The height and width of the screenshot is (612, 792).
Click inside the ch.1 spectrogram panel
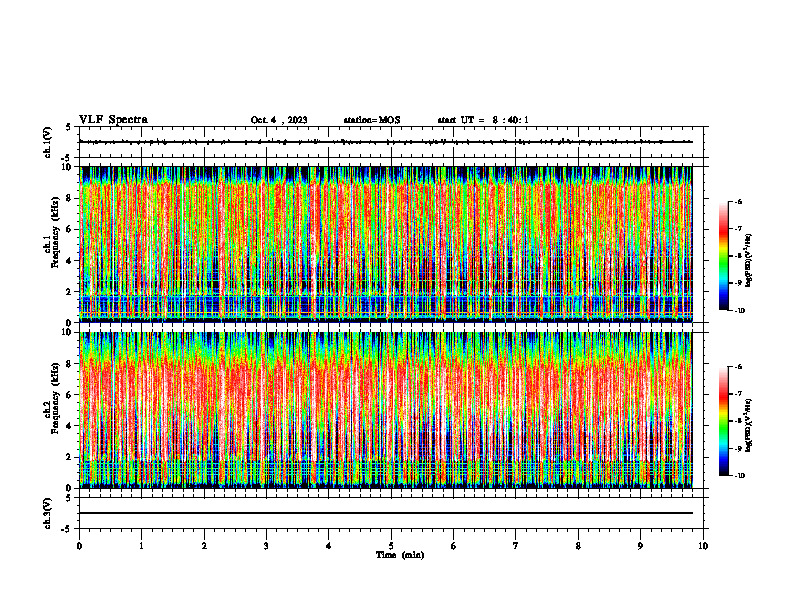tap(386, 244)
